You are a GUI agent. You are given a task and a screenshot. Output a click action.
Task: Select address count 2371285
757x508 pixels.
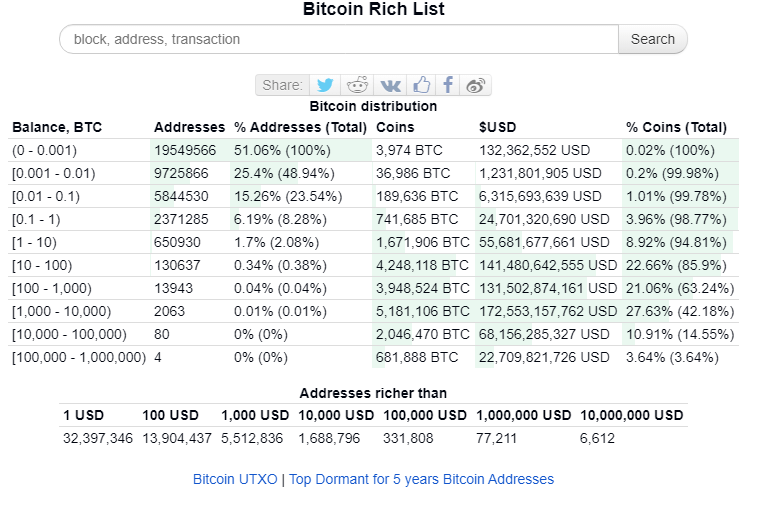(181, 219)
